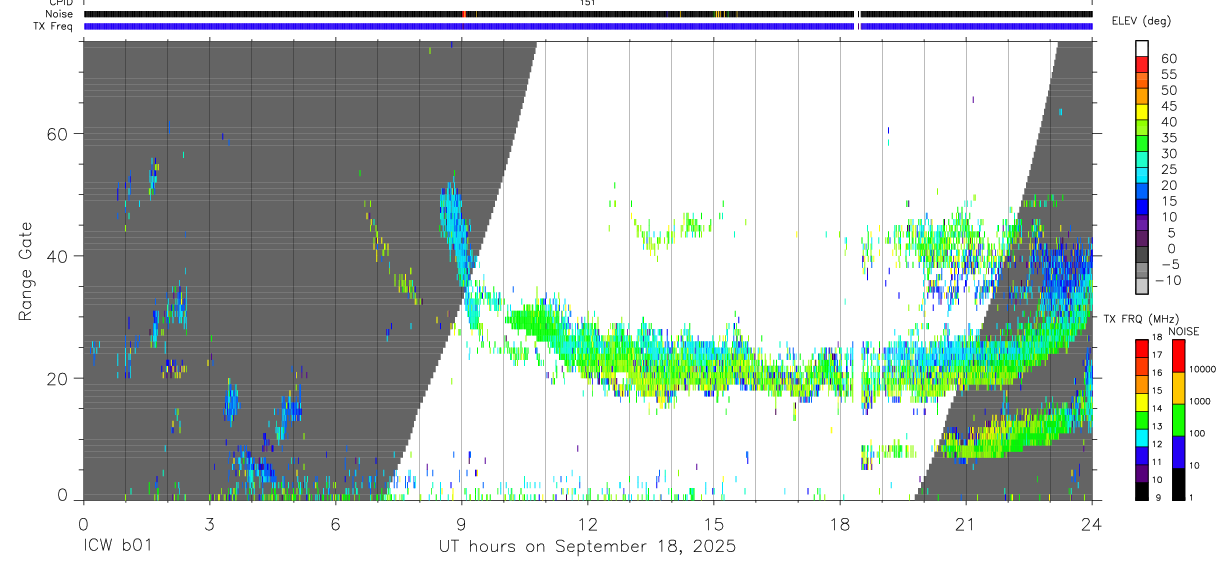Click the Range Gate axis title
Viewport: 1228px width, 567px height.
[26, 271]
